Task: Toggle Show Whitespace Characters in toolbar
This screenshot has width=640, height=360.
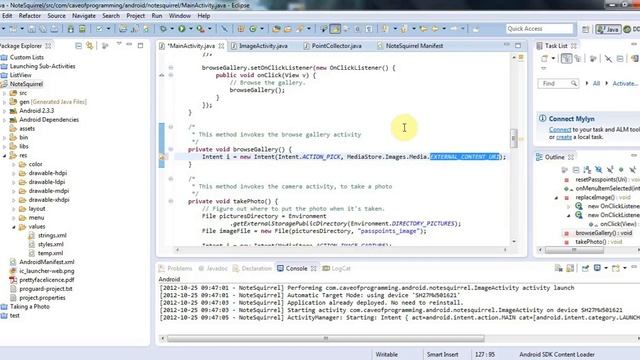Action: pyautogui.click(x=369, y=29)
